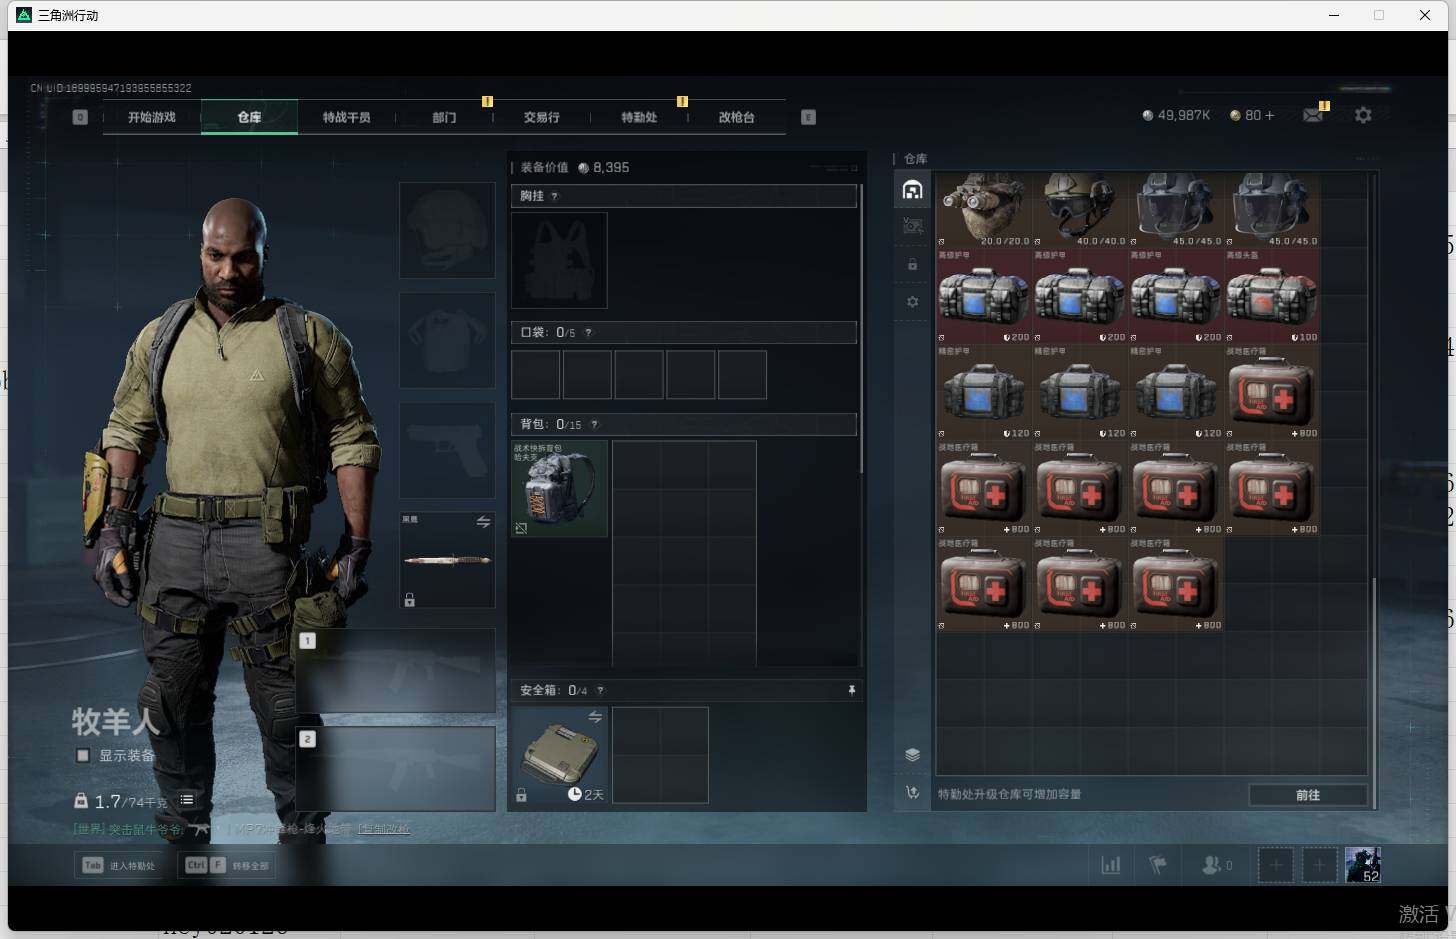Open game settings gear in top bar
The width and height of the screenshot is (1456, 939).
(1363, 115)
